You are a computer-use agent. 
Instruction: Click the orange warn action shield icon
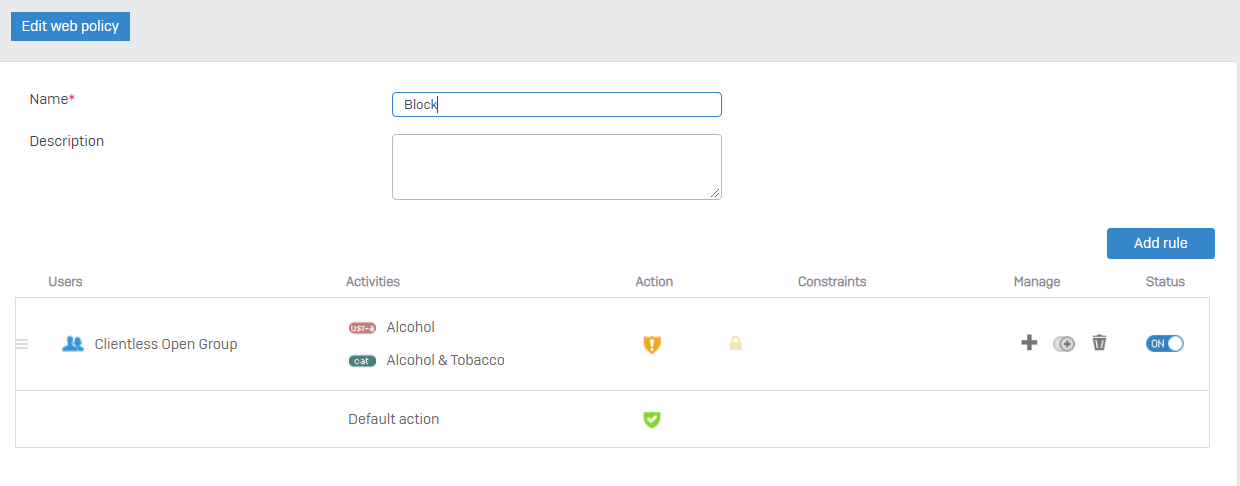[652, 344]
